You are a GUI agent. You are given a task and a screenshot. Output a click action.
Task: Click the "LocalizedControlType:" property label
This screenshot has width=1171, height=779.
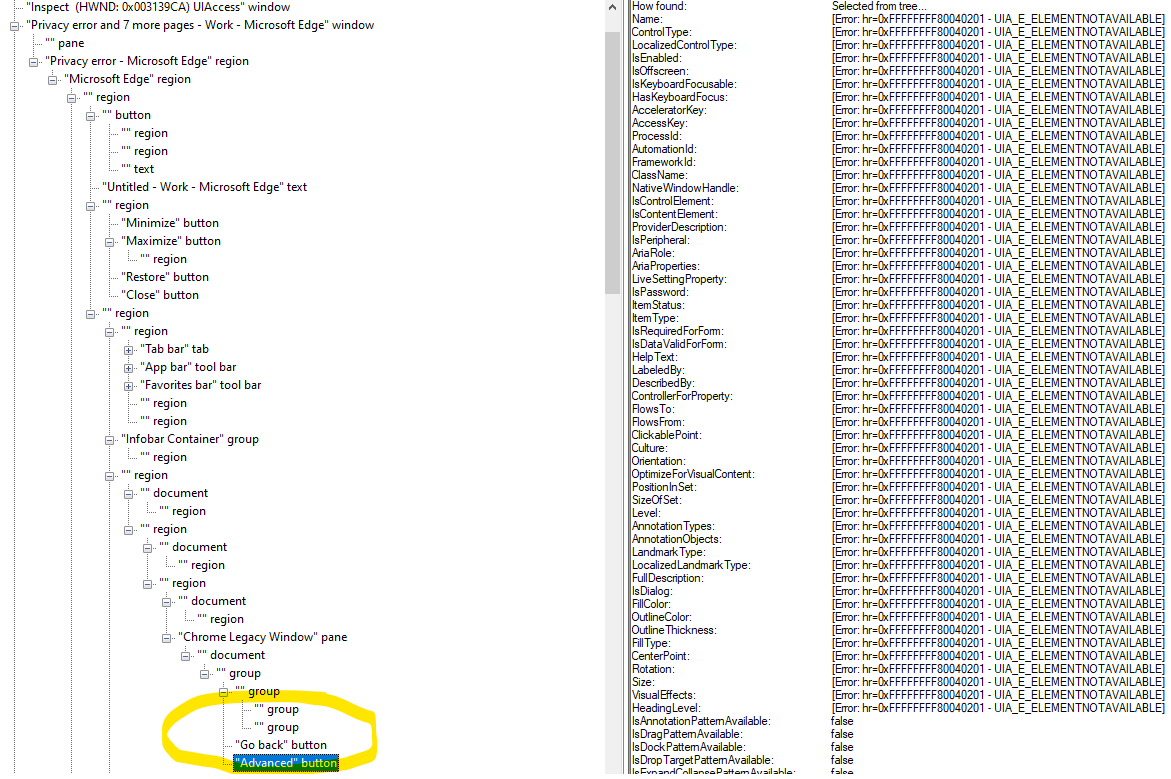click(x=684, y=46)
